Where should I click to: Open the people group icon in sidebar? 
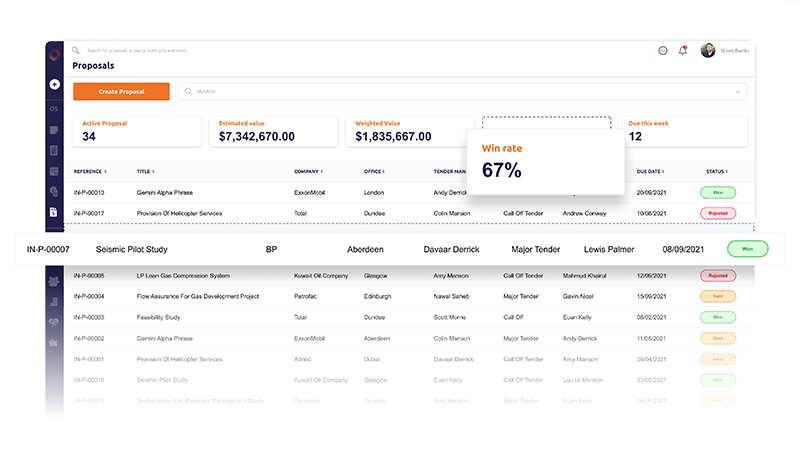[x=54, y=281]
